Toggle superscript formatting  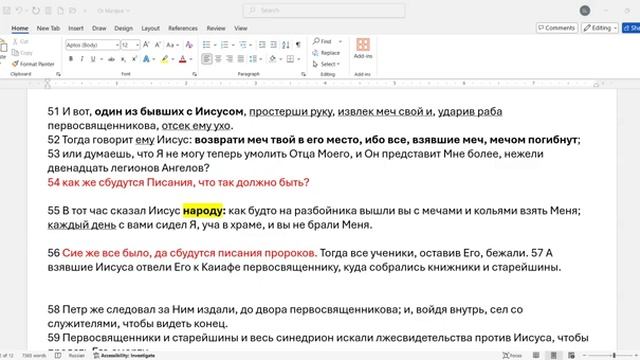coord(134,59)
